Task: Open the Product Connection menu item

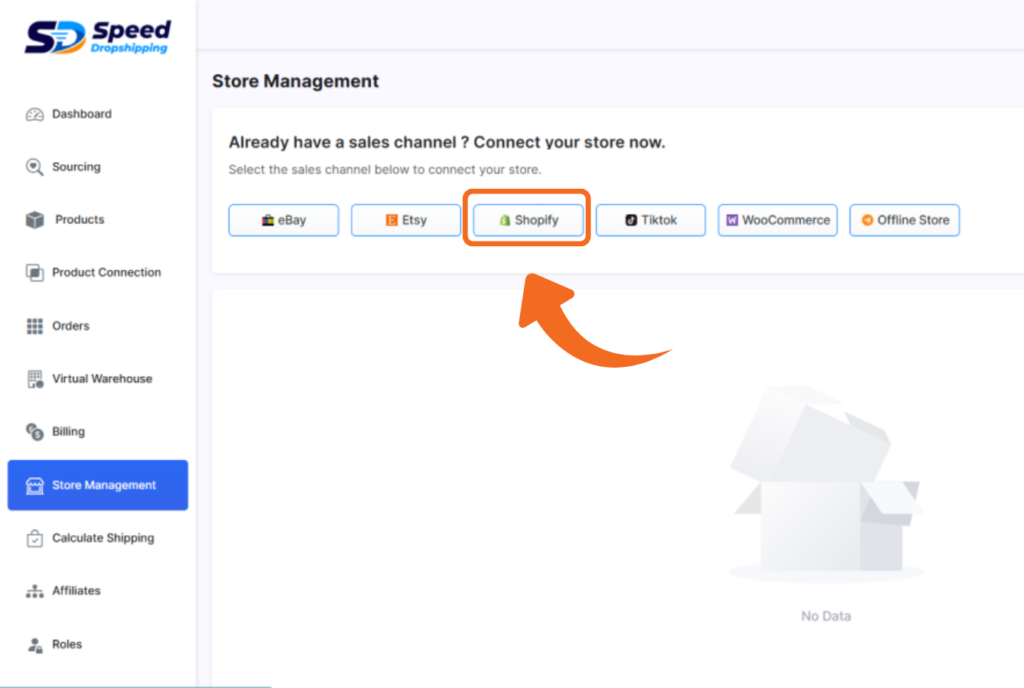Action: 106,272
